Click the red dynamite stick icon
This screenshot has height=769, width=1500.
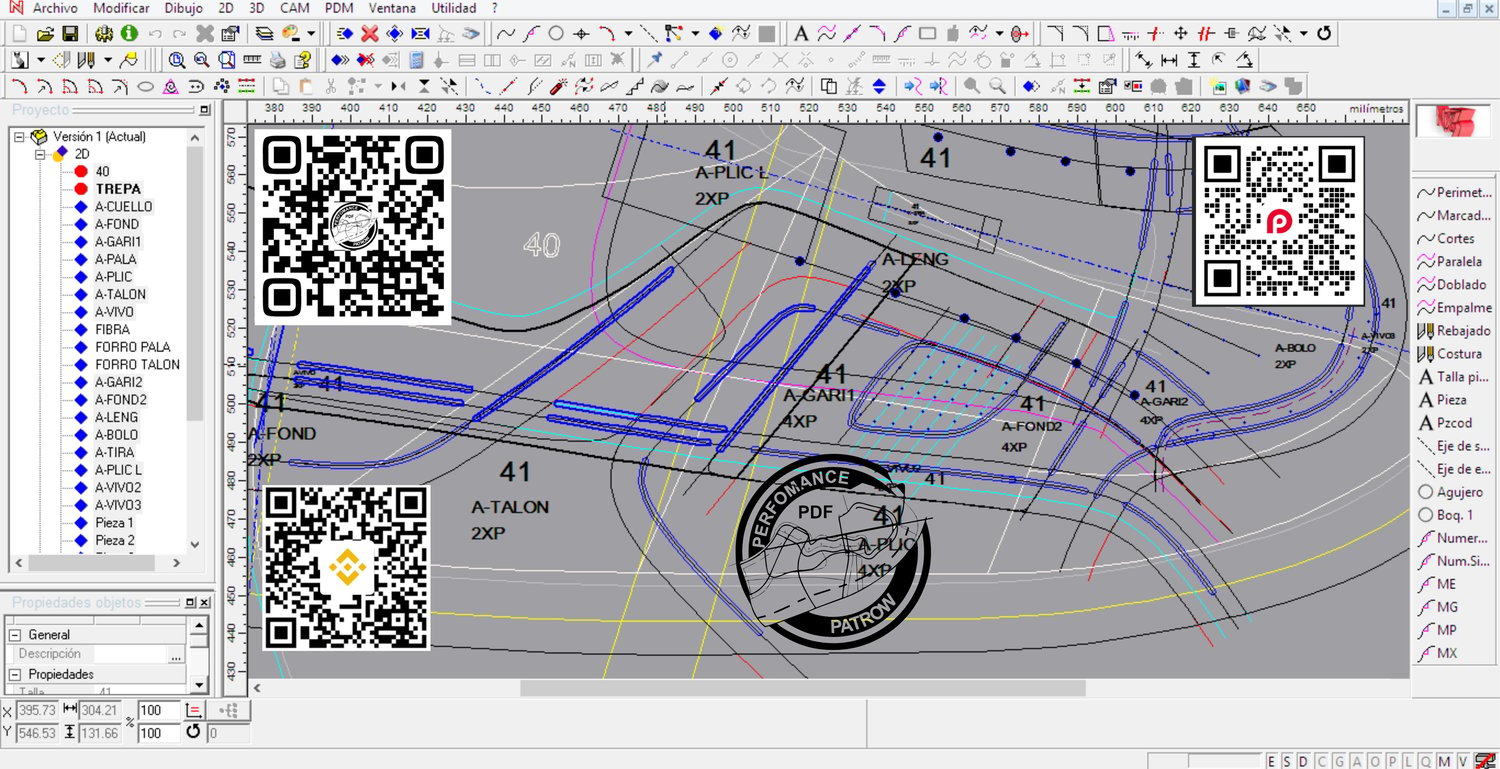coord(560,86)
